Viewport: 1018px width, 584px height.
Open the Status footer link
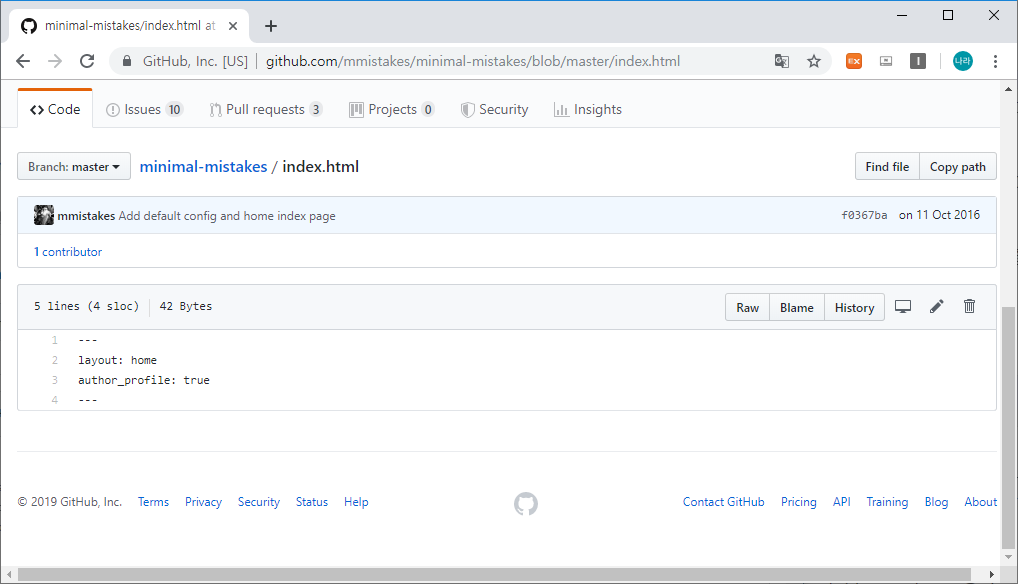point(312,502)
